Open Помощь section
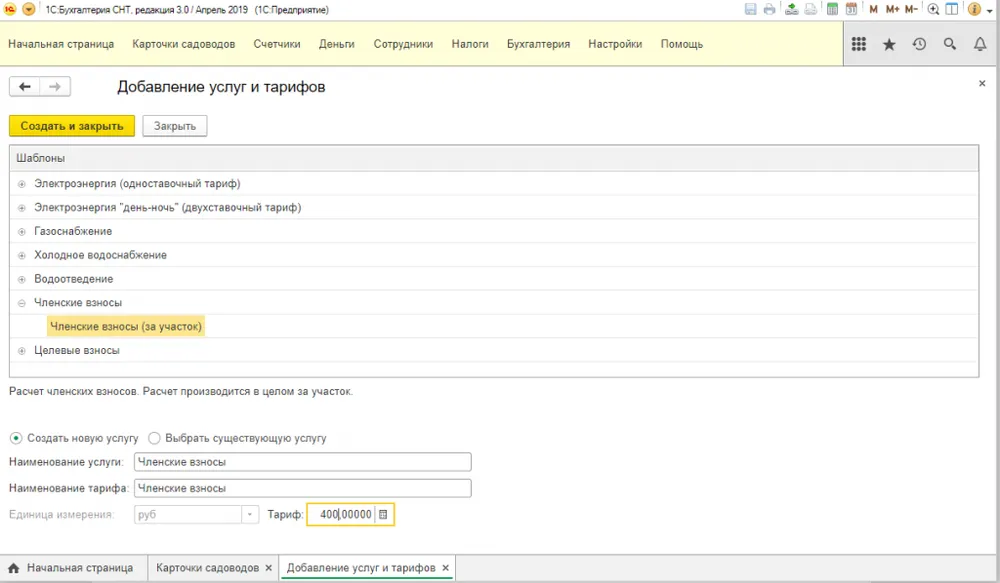Viewport: 1000px width, 583px height. coord(682,44)
